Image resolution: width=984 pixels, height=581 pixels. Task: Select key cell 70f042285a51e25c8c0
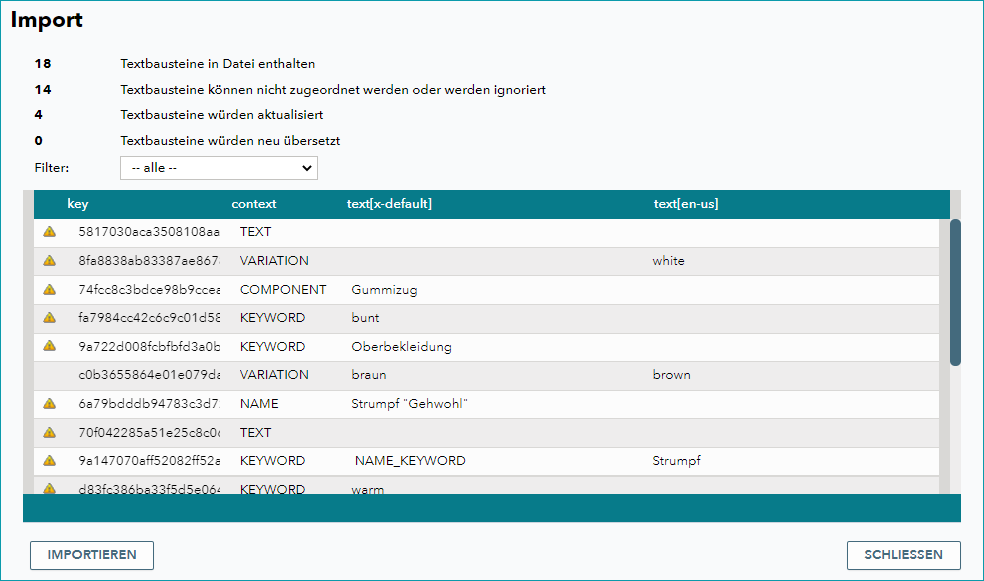pyautogui.click(x=149, y=432)
